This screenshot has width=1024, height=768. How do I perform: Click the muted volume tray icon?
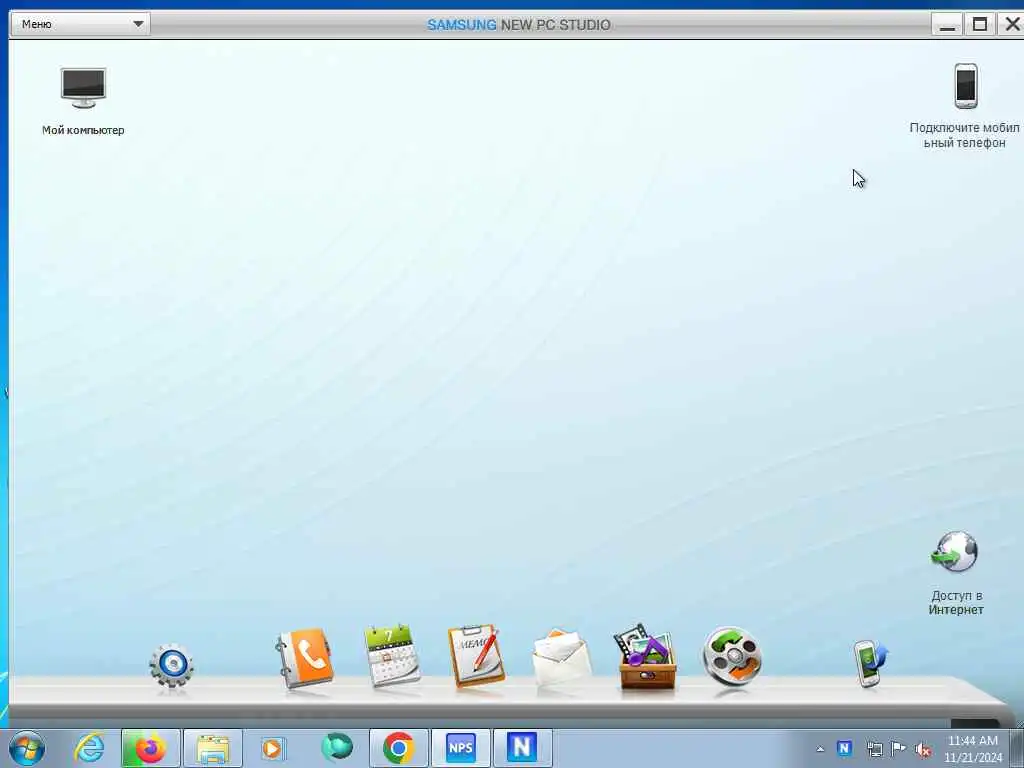pyautogui.click(x=923, y=750)
